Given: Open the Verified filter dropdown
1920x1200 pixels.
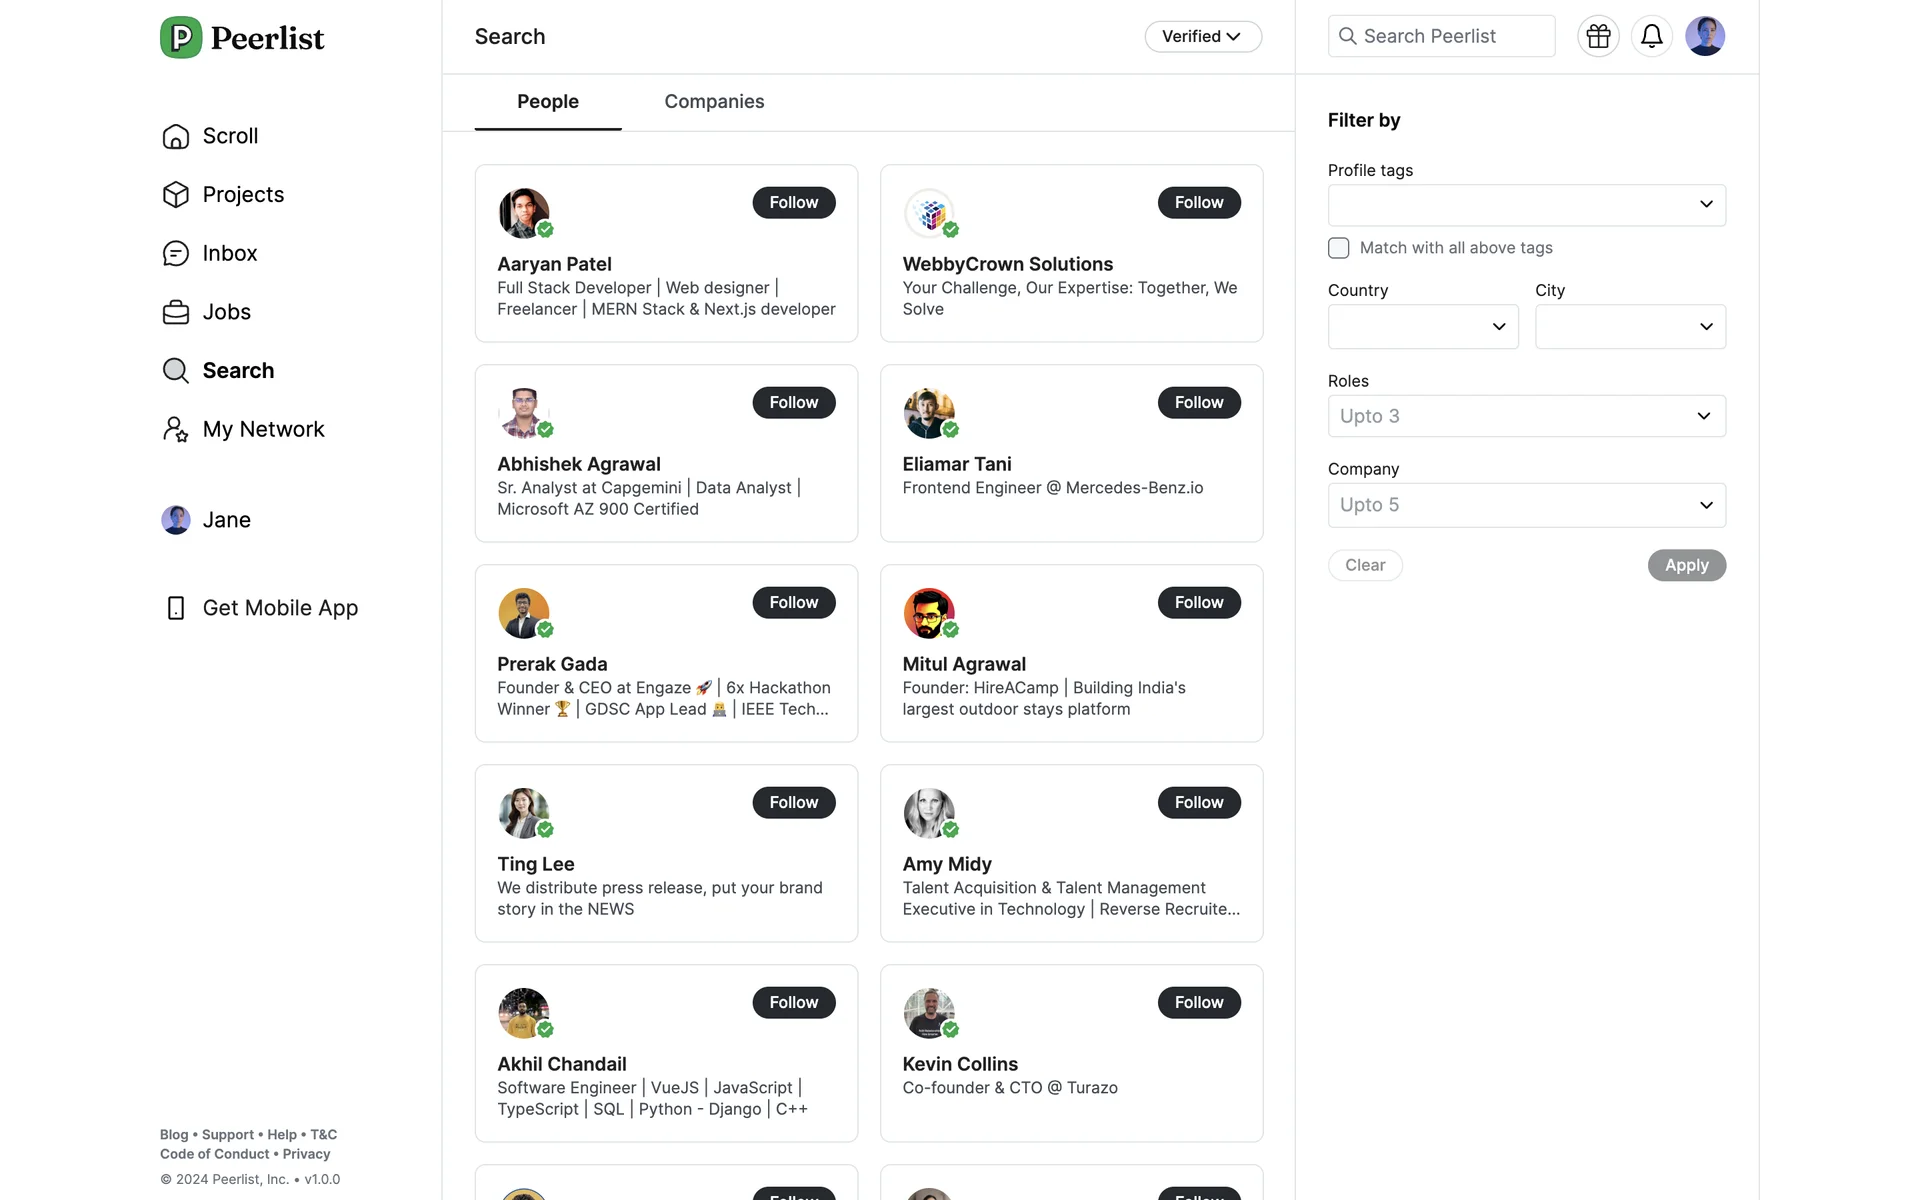Looking at the screenshot, I should 1202,37.
